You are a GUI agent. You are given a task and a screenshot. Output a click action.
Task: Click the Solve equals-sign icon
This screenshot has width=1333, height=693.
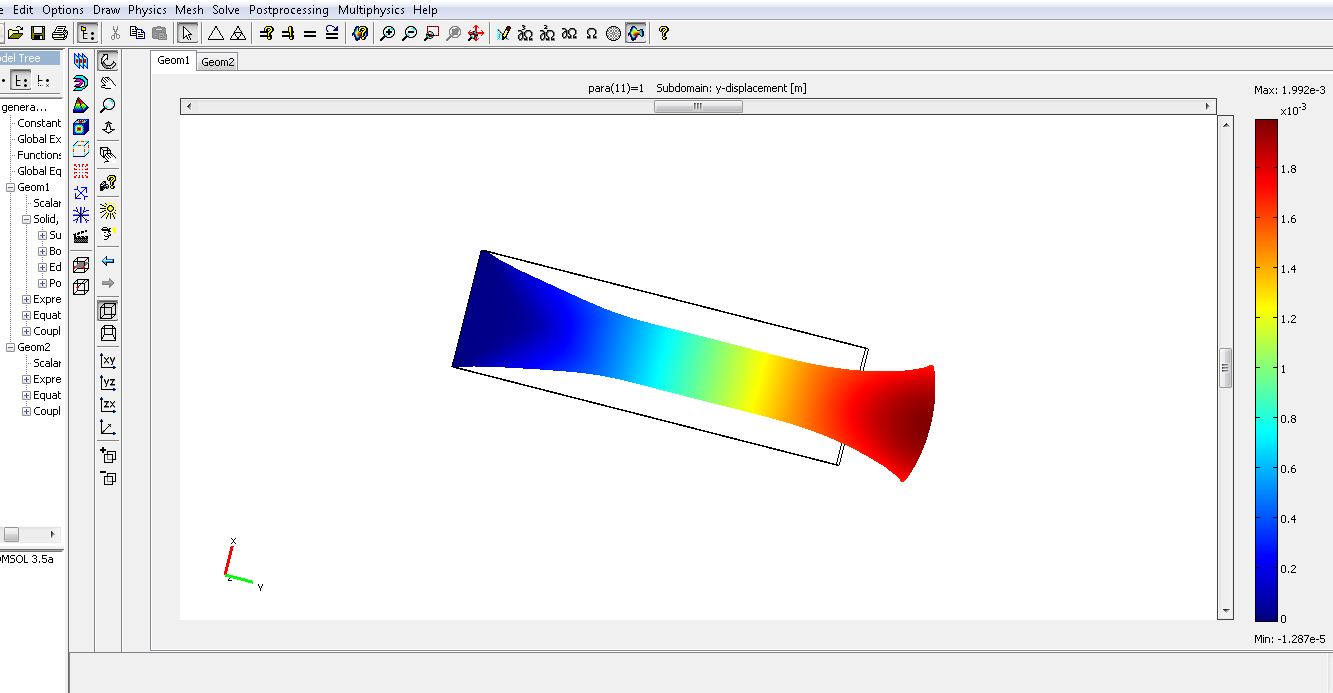point(310,33)
